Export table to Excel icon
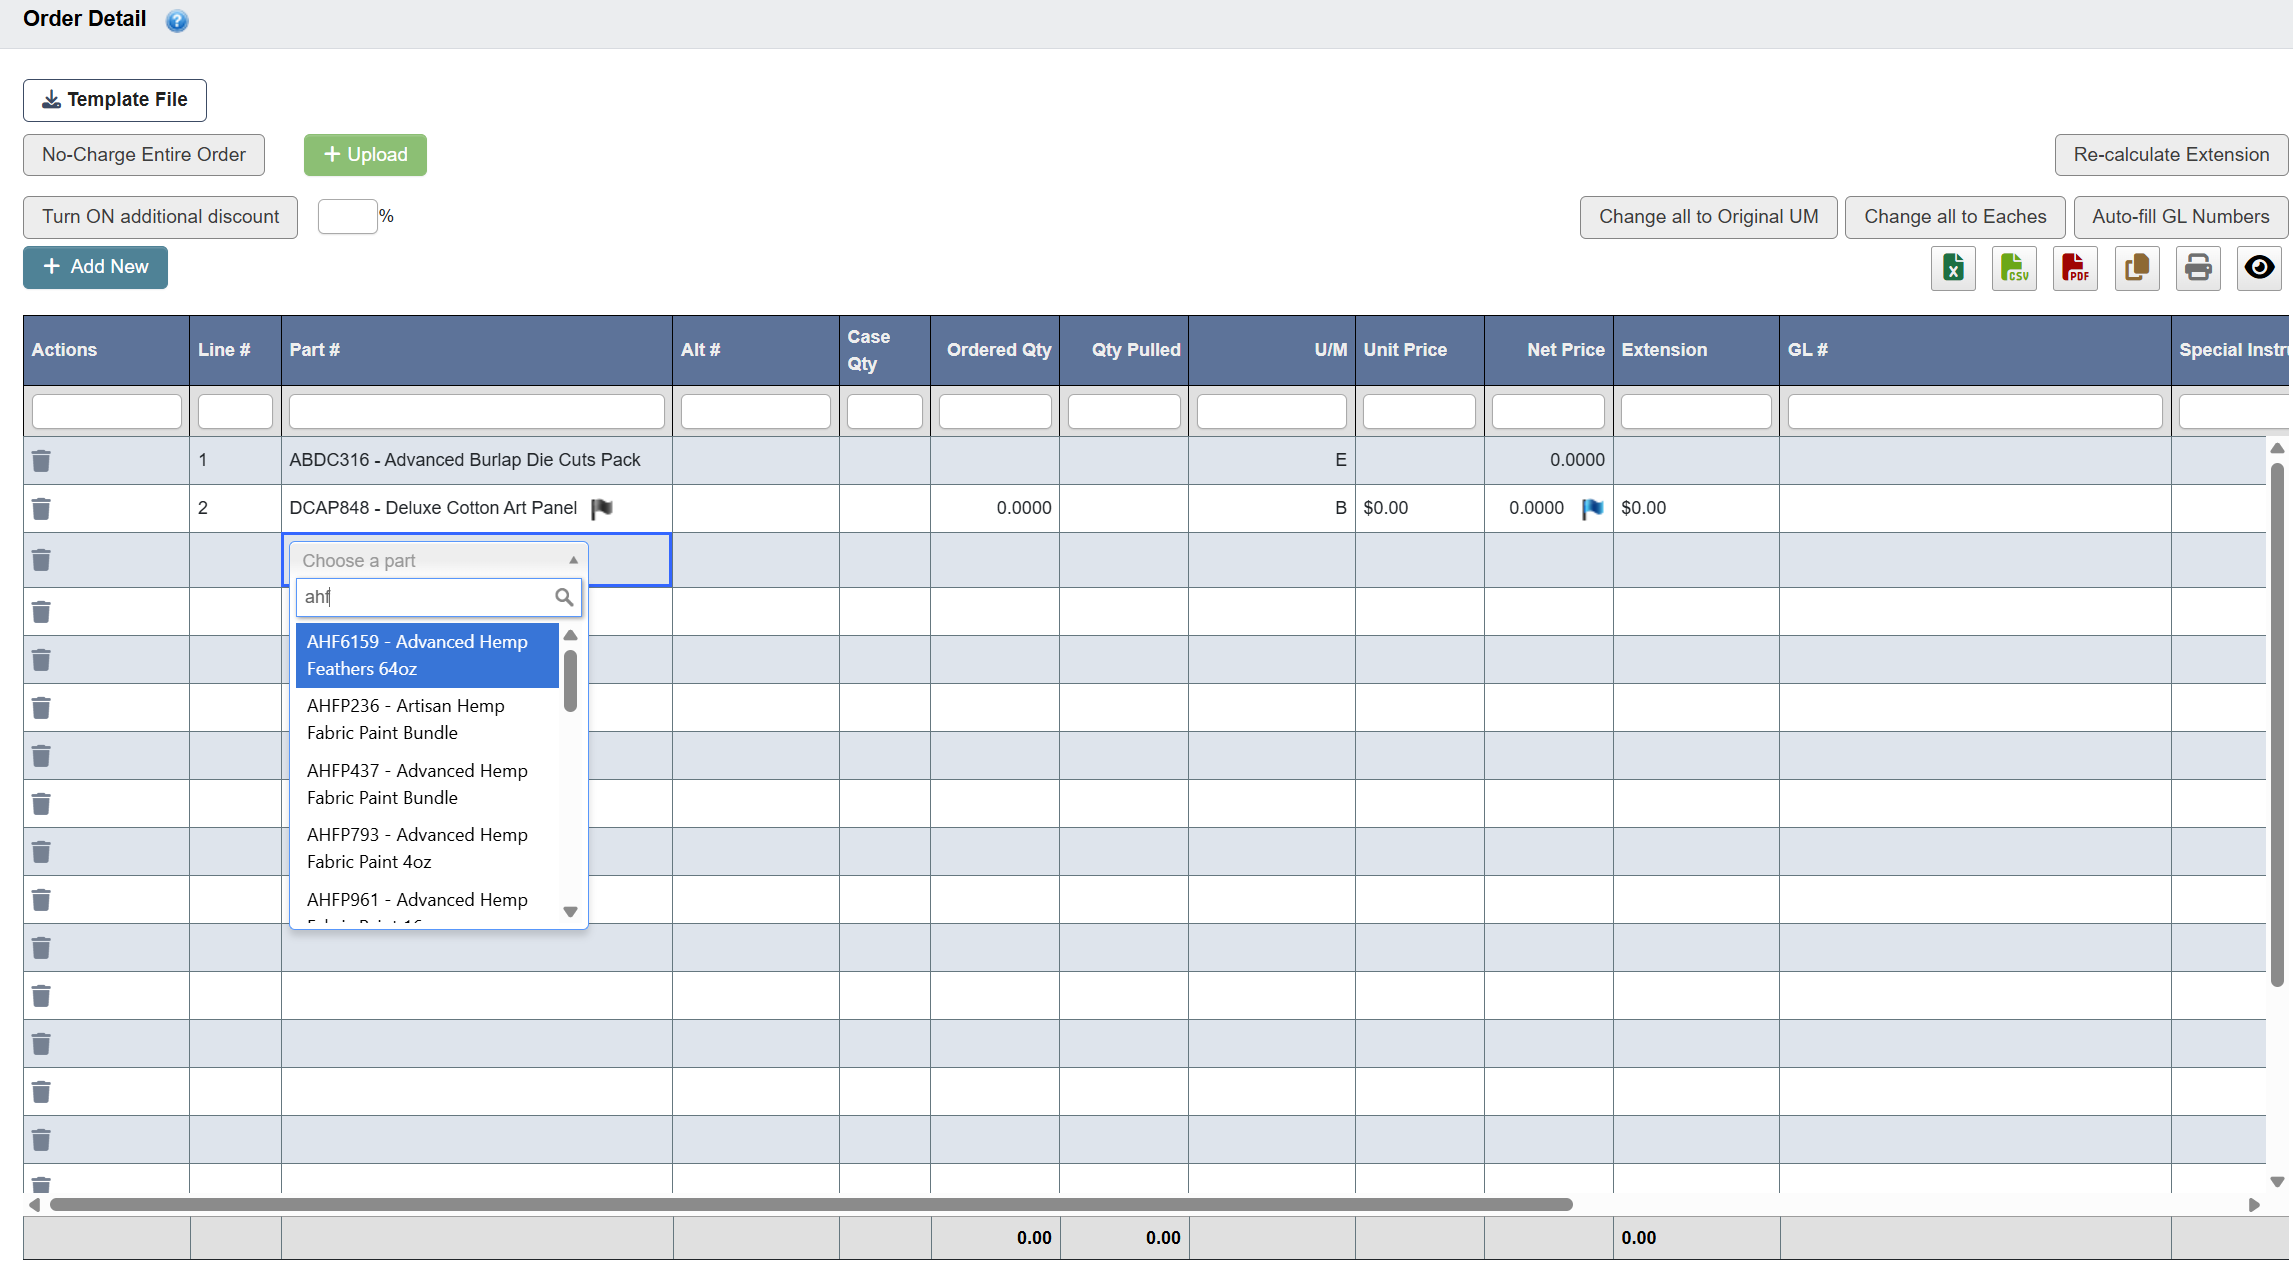 pos(1952,268)
